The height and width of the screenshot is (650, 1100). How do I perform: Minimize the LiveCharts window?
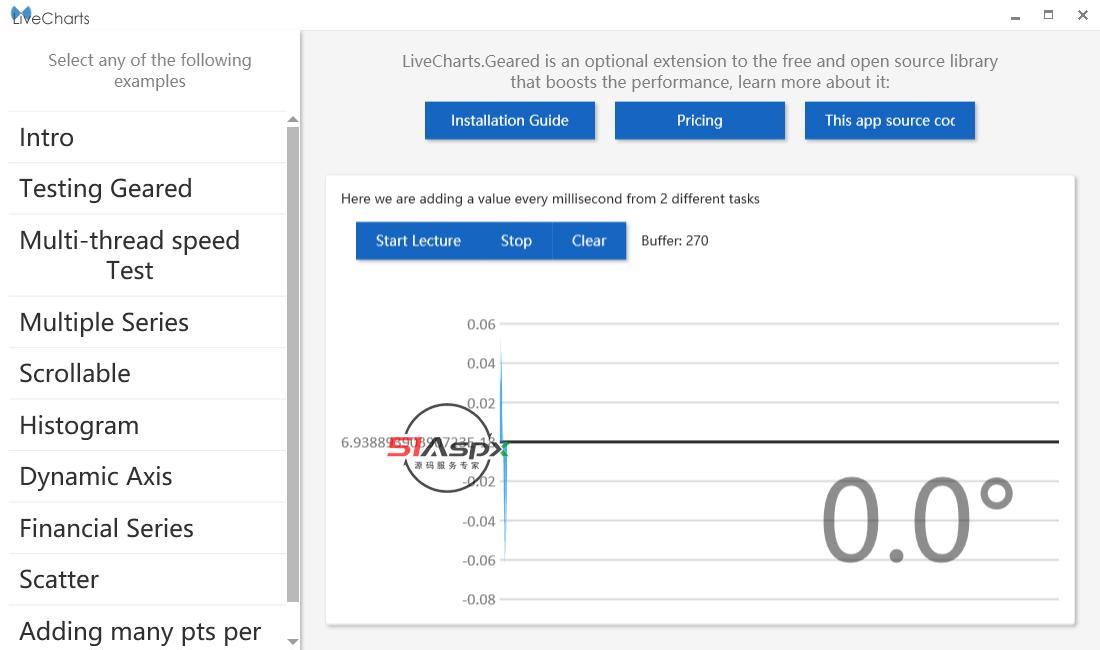1015,16
